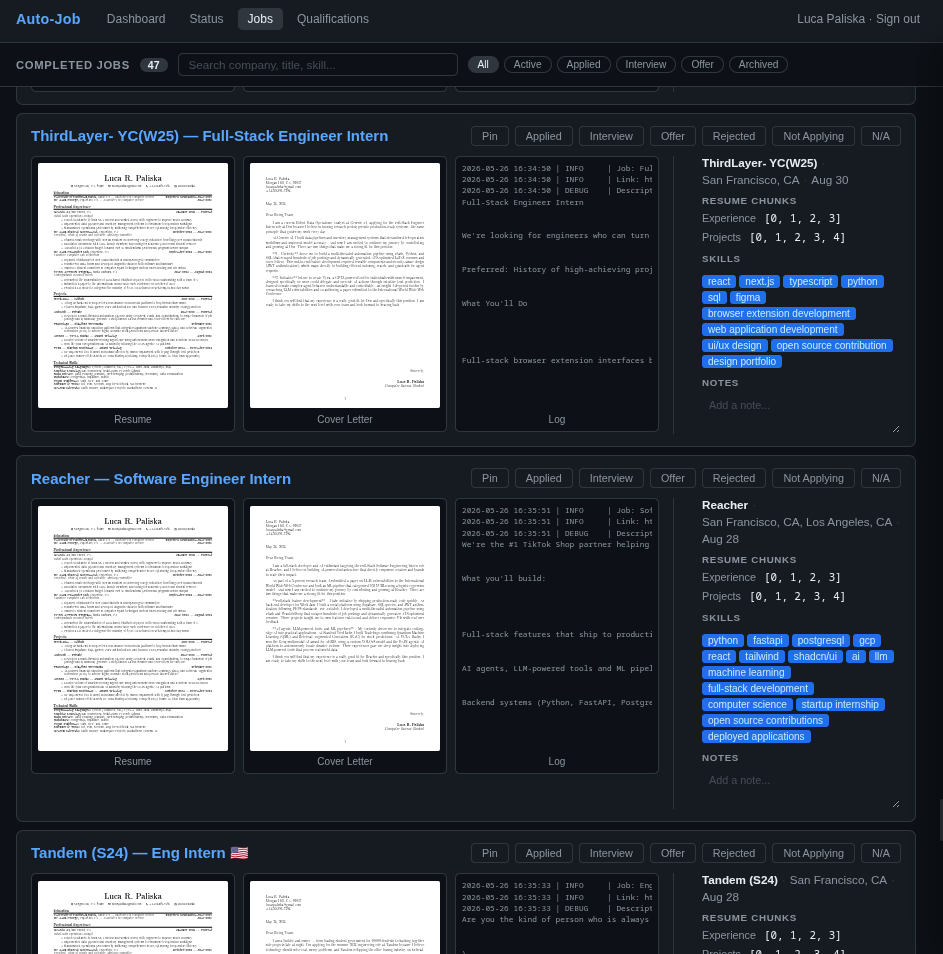Click the deployed applications skill tag
This screenshot has height=954, width=943.
point(756,736)
